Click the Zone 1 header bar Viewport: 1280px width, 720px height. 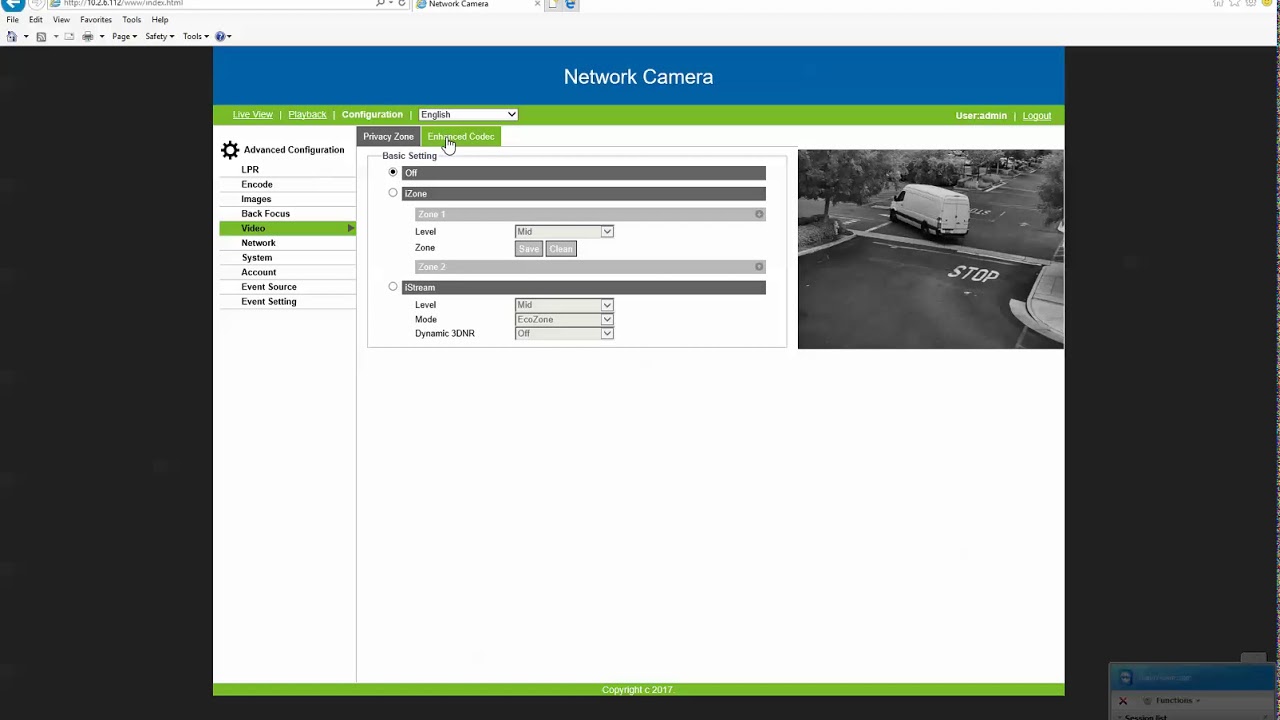[590, 214]
